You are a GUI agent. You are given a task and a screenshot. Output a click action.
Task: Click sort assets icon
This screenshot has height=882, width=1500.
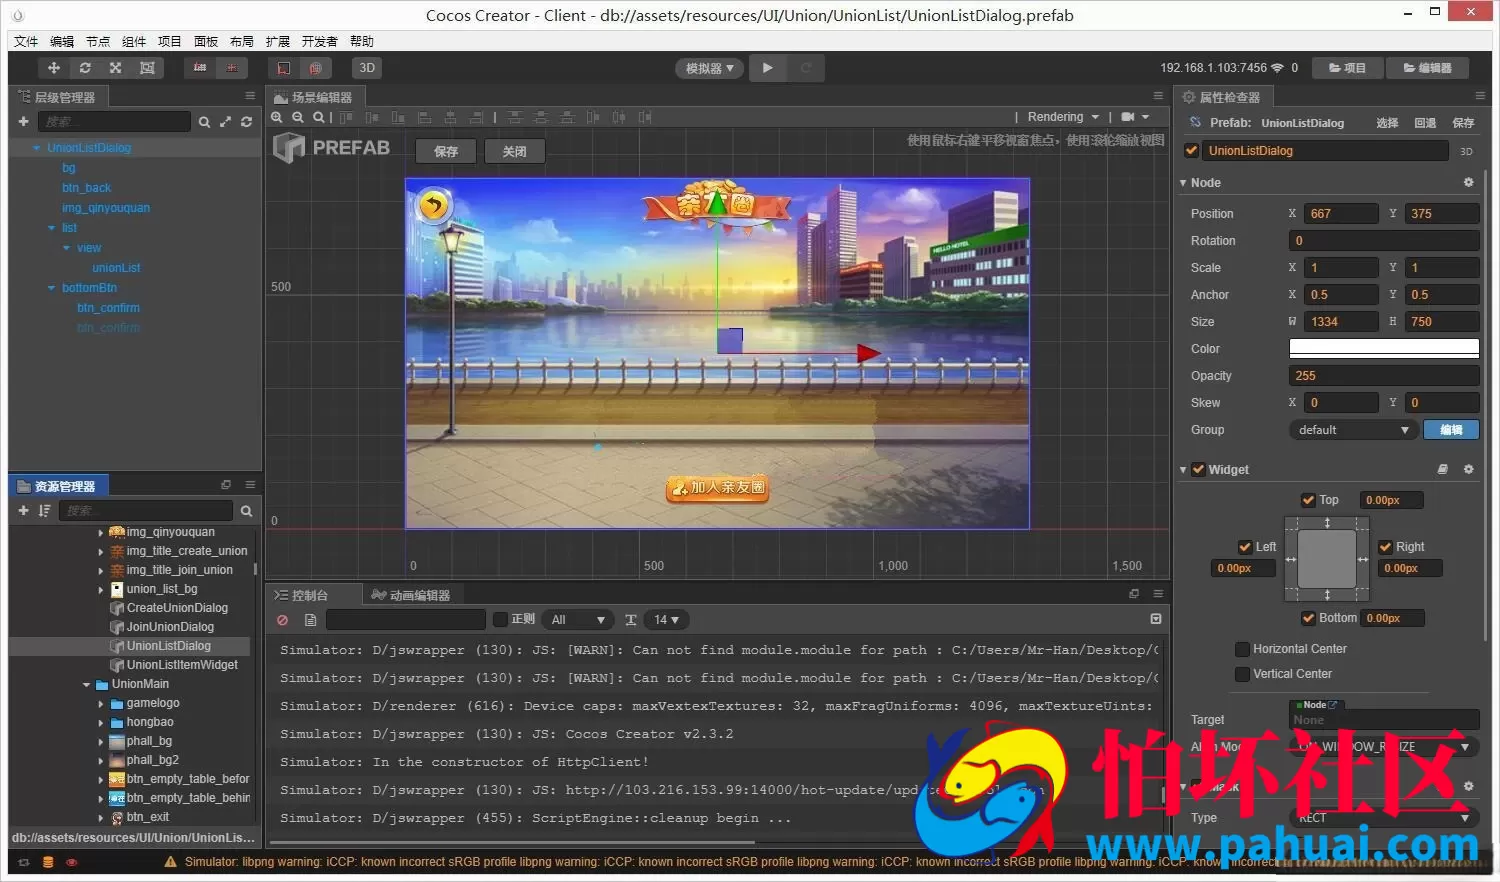point(44,510)
